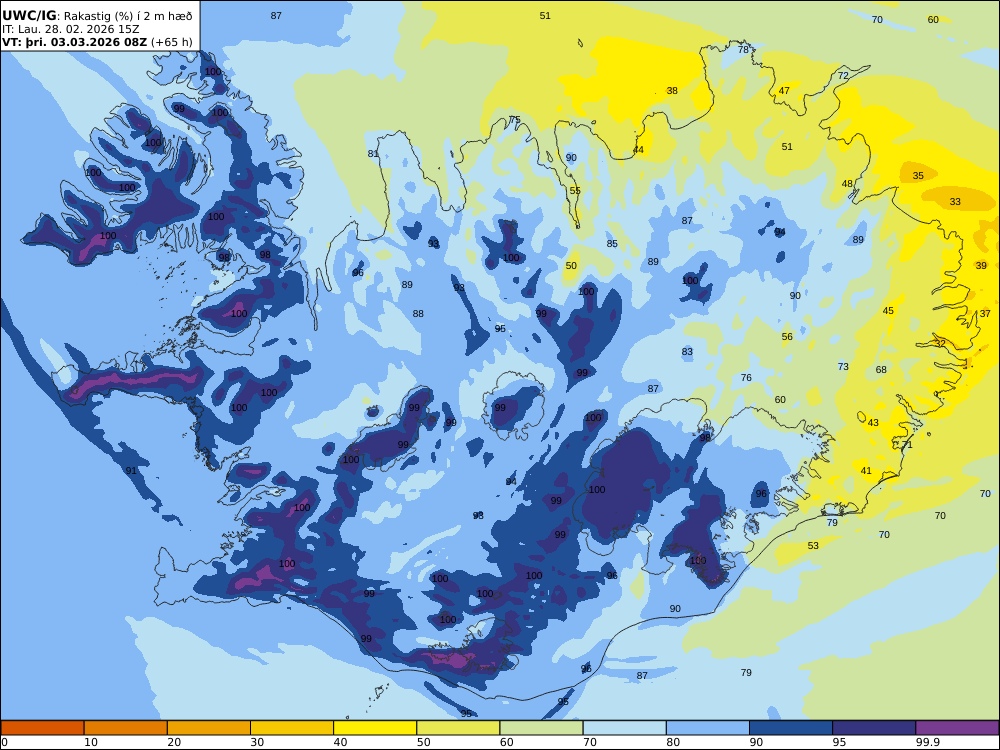Click the UWC/IG title text
This screenshot has width=1000, height=750.
pos(29,16)
